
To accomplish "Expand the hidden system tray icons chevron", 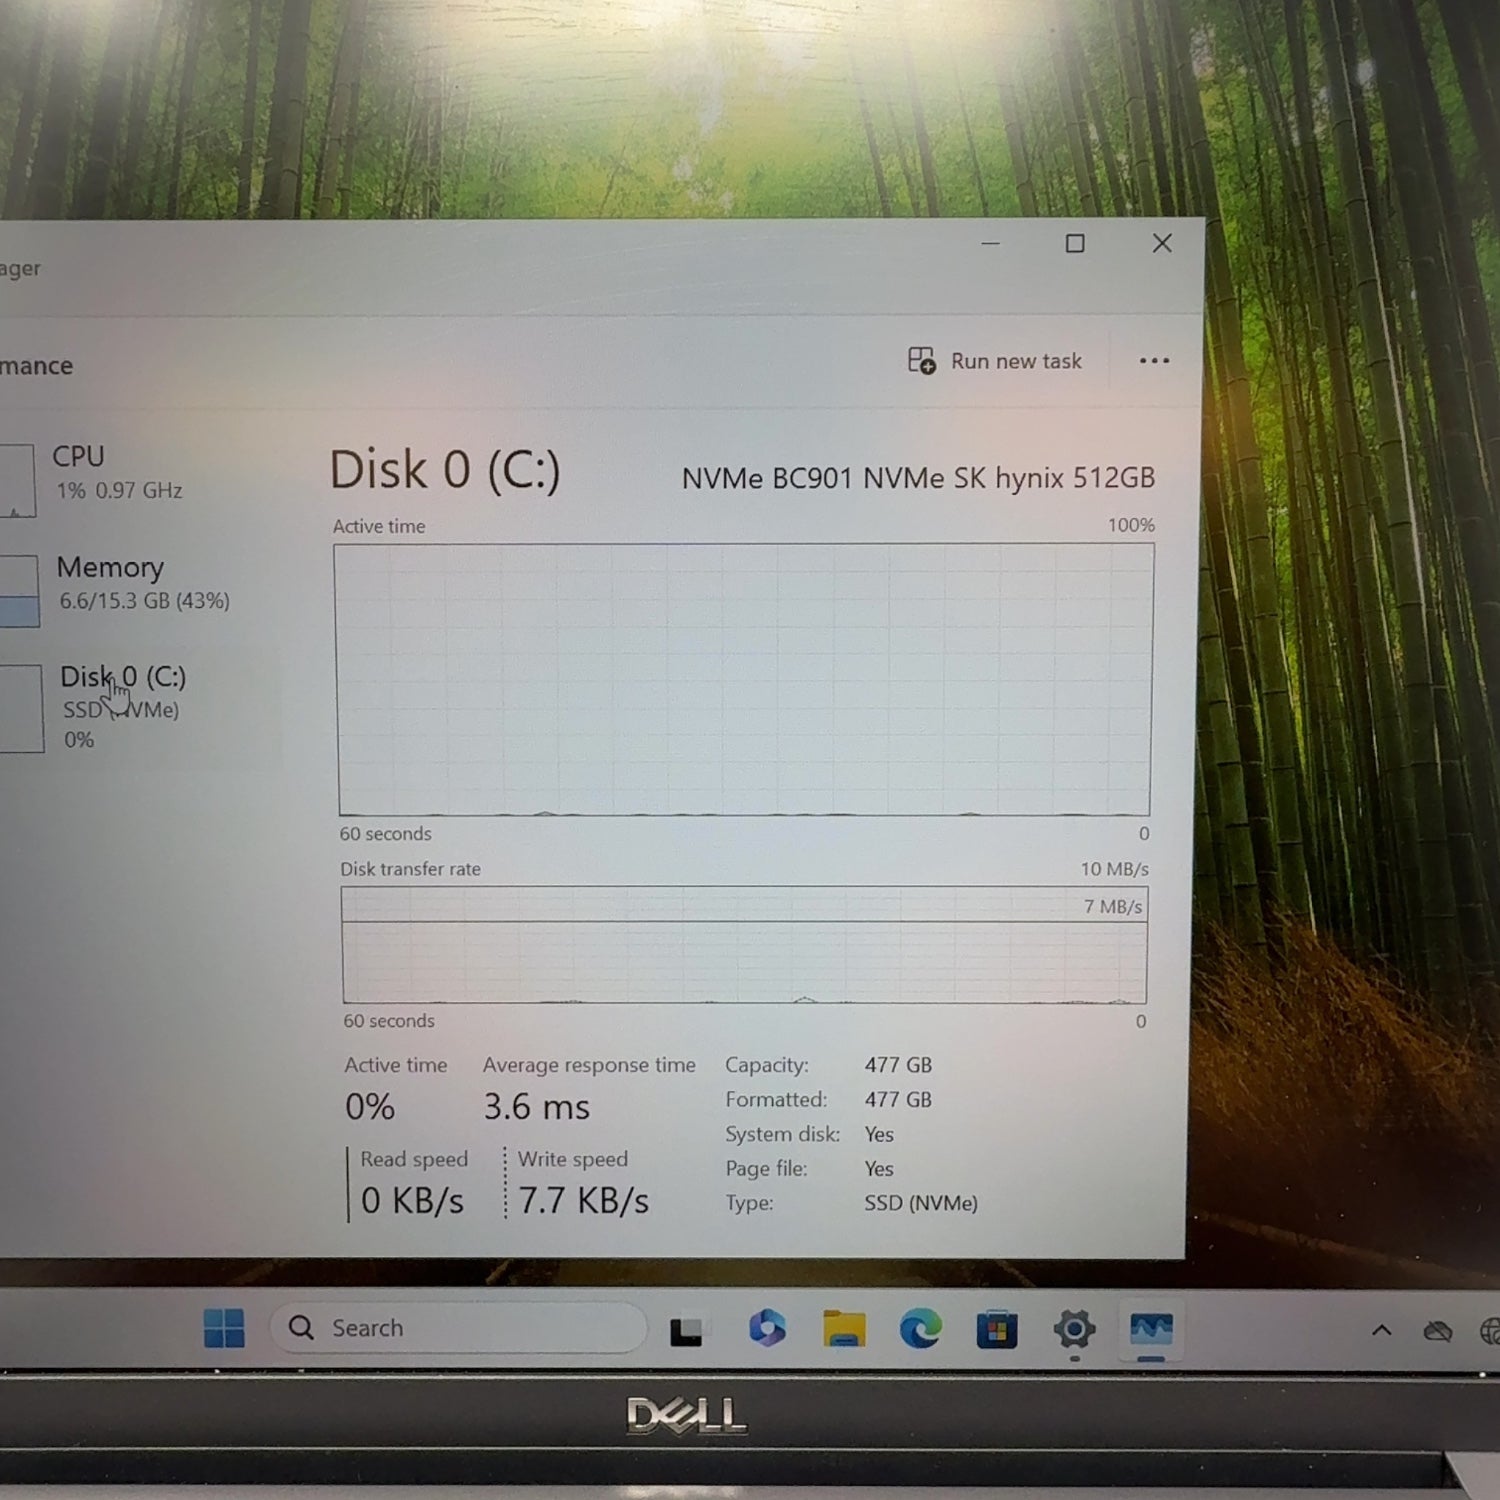I will [x=1381, y=1330].
